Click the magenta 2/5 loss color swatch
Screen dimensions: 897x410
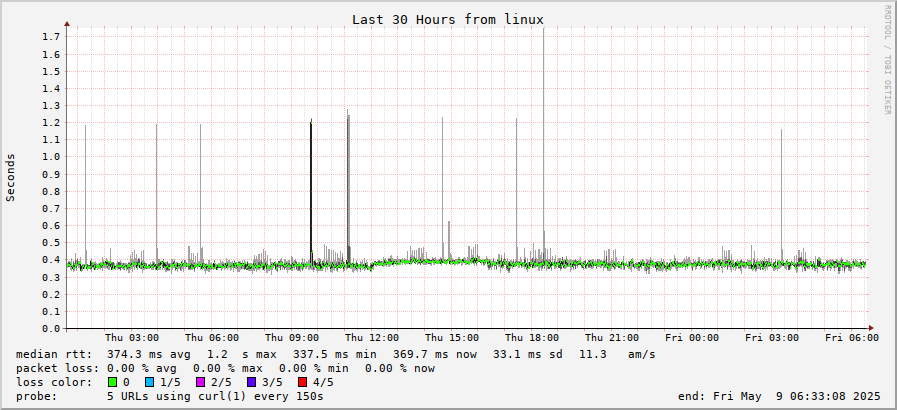click(201, 382)
